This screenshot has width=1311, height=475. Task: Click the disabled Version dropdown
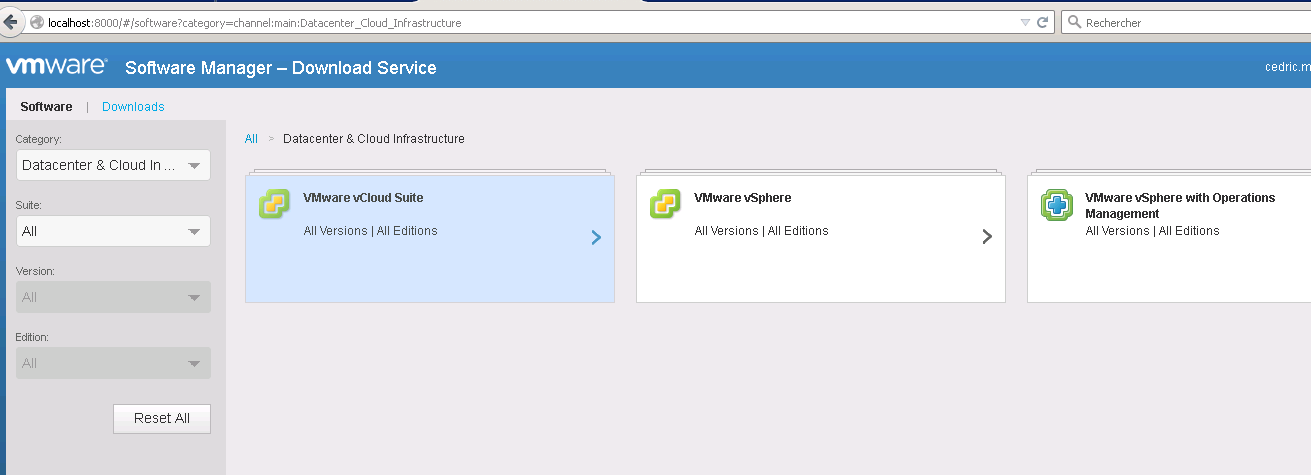point(113,297)
